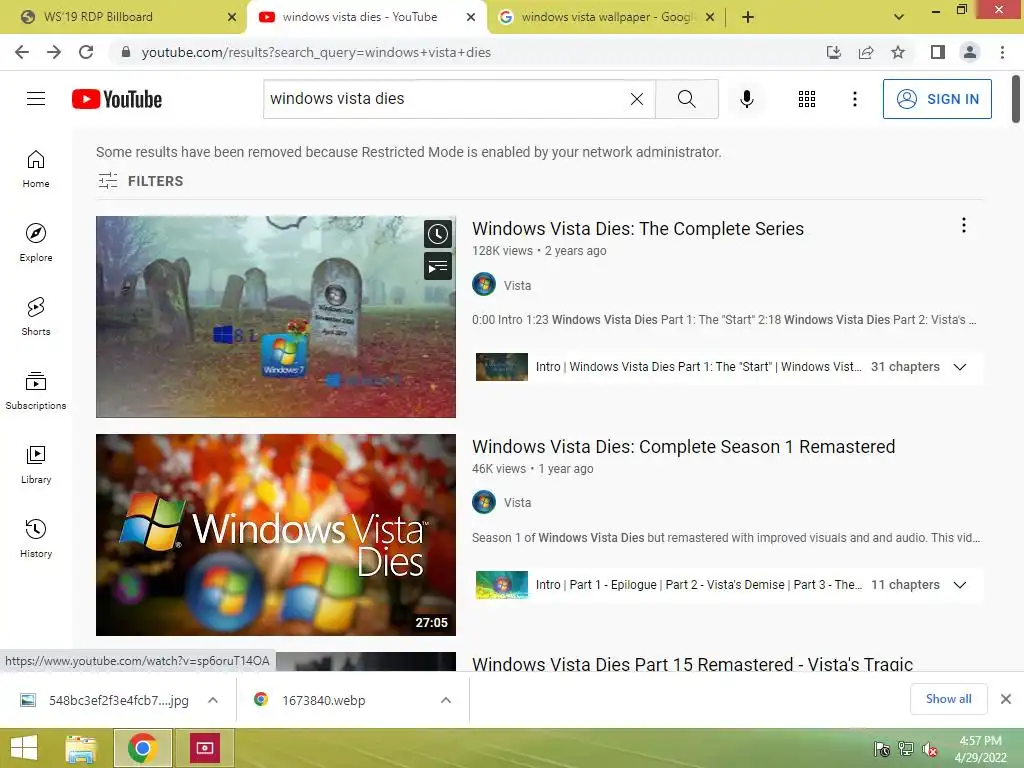
Task: Share this page from the address bar
Action: coord(866,52)
